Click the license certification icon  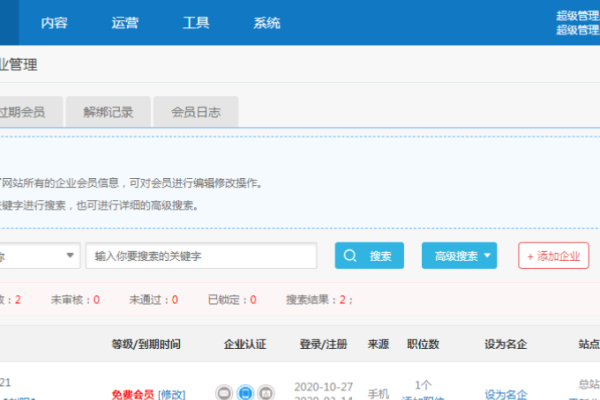[266, 392]
